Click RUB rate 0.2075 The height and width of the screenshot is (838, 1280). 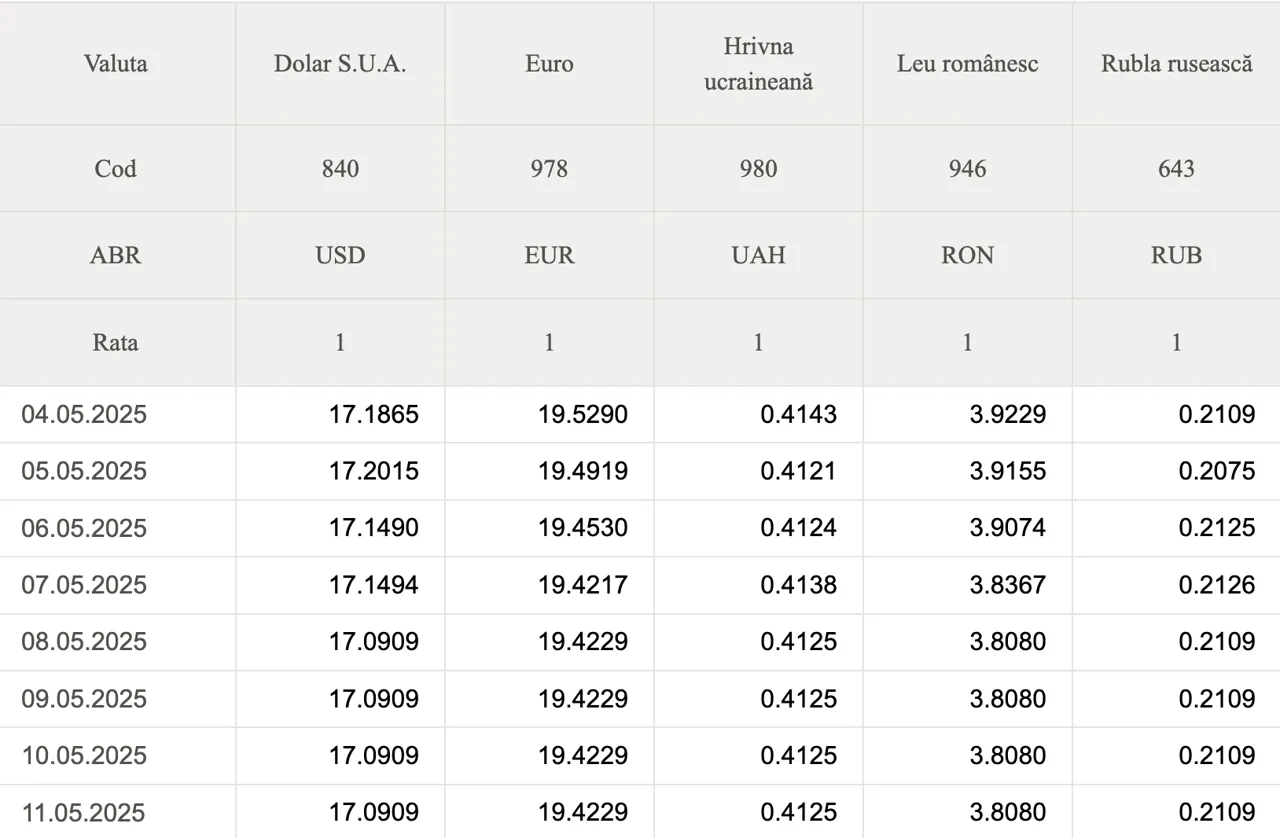1217,471
